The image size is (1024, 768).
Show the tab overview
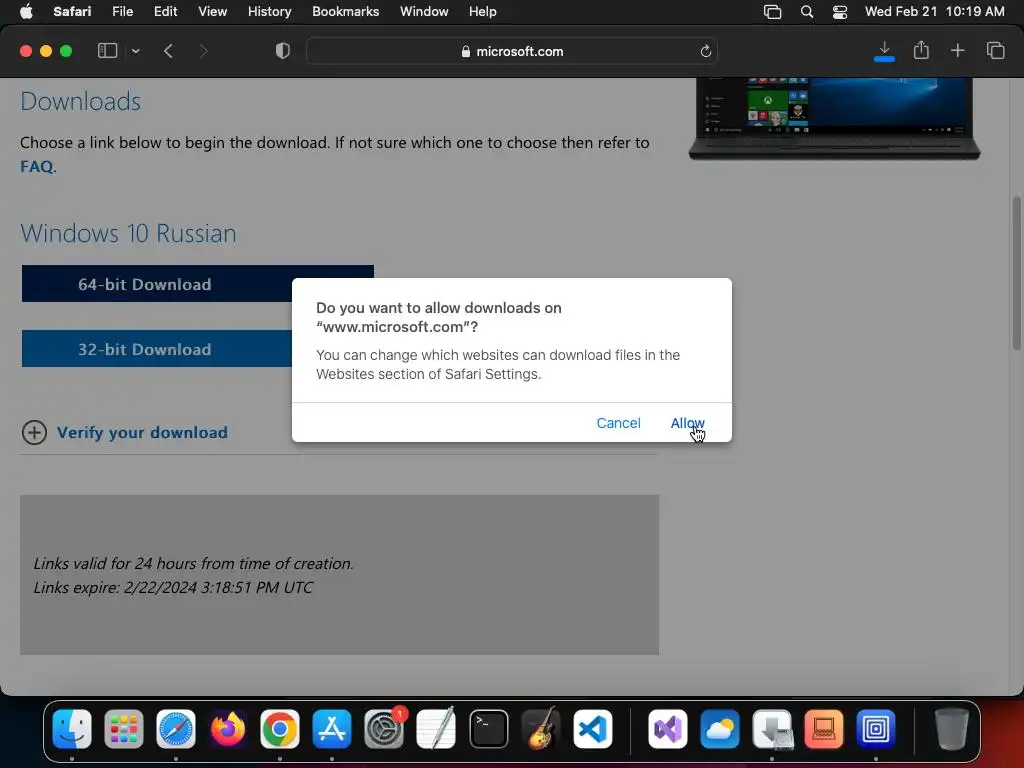995,50
